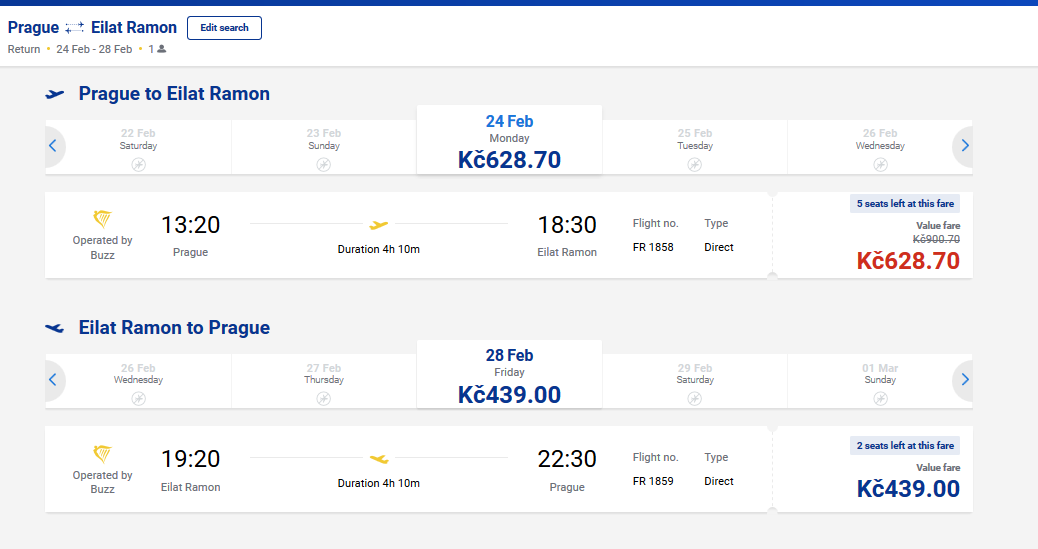This screenshot has height=549, width=1038.
Task: Click the passenger icon next to 1
Action: (x=162, y=49)
